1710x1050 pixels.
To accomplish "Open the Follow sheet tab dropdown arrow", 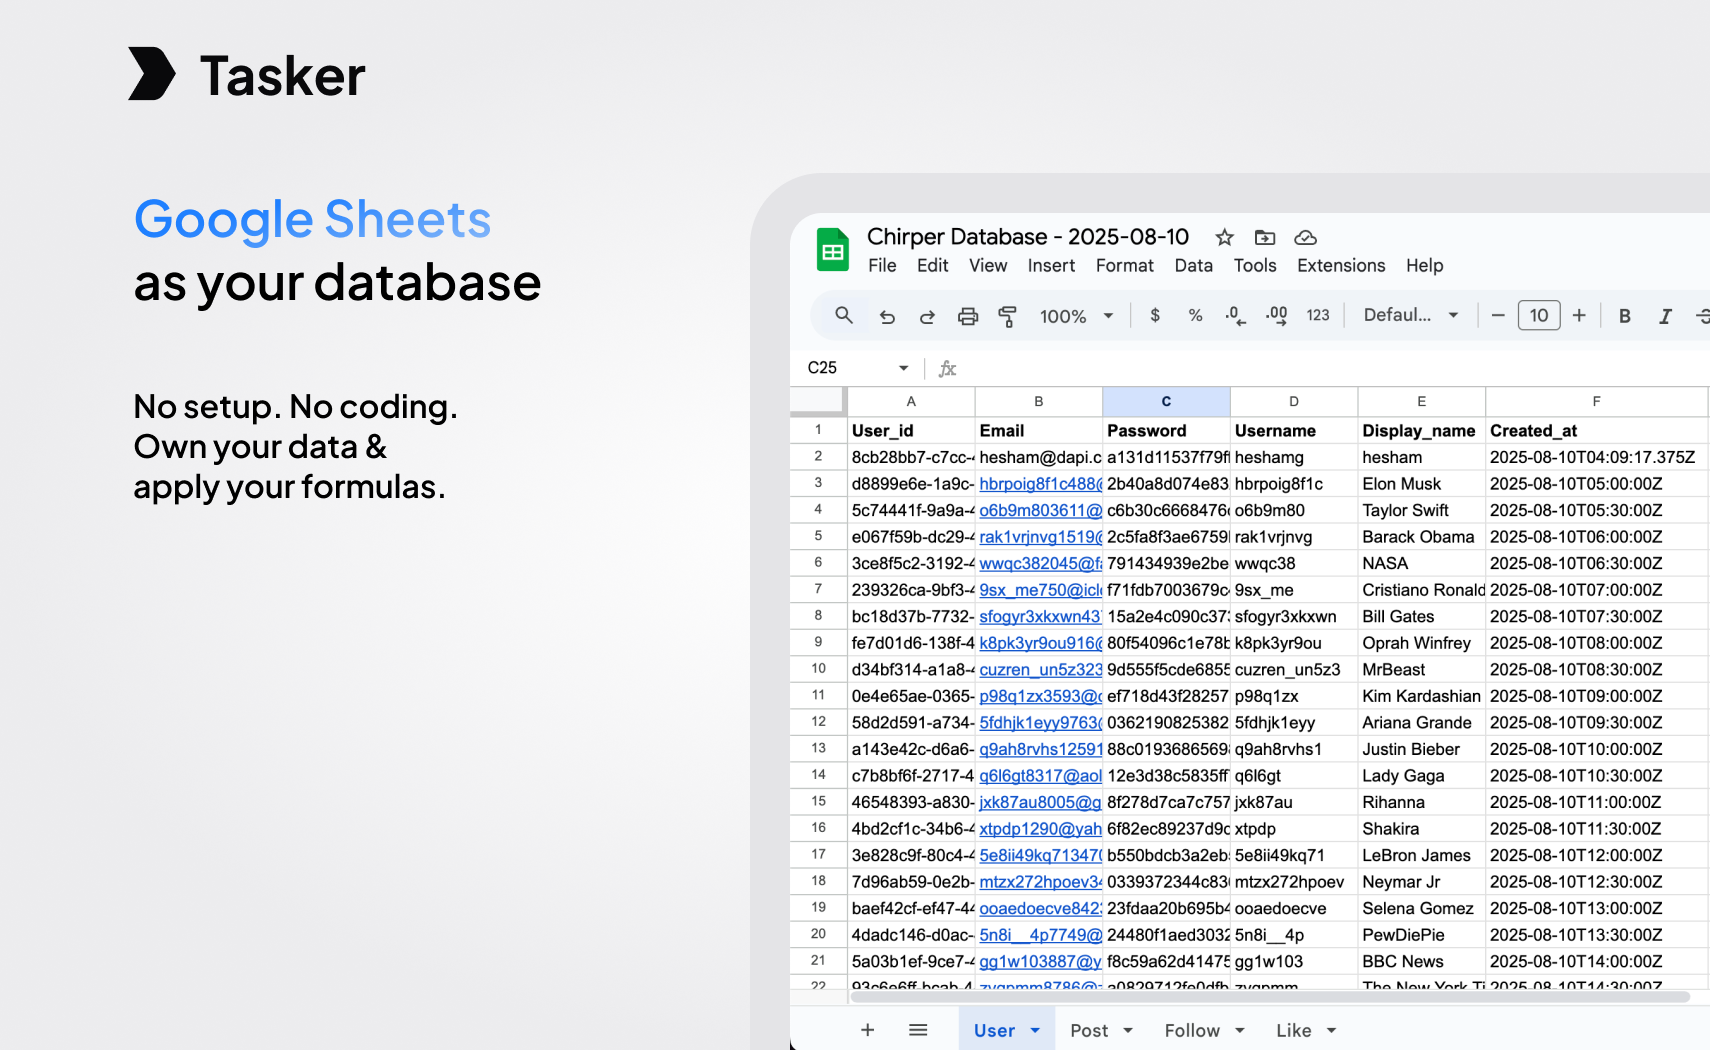I will pyautogui.click(x=1240, y=1030).
